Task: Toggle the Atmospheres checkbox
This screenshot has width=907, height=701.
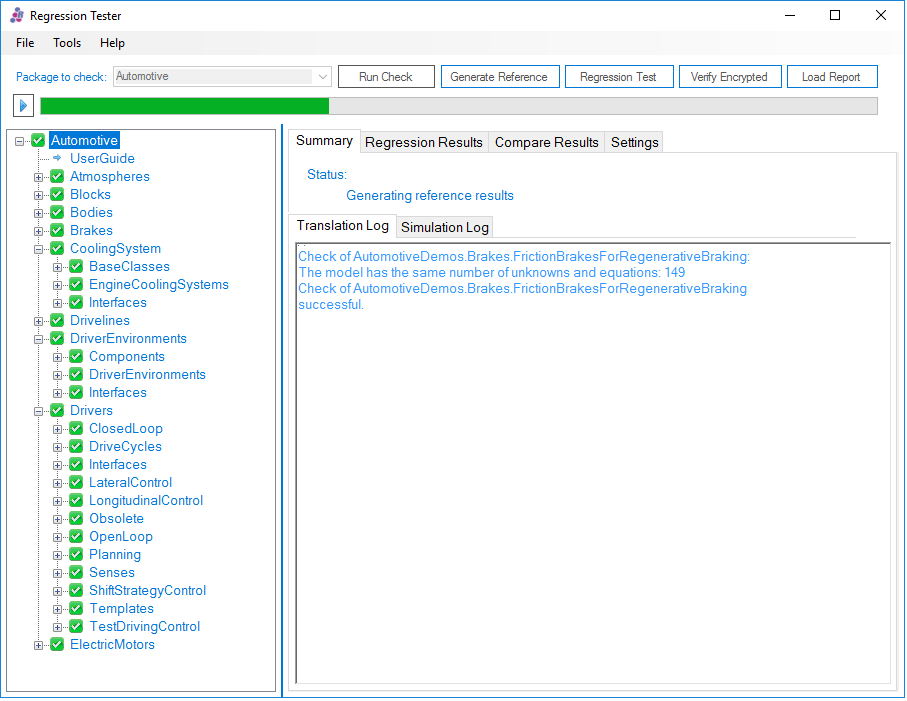Action: (x=57, y=176)
